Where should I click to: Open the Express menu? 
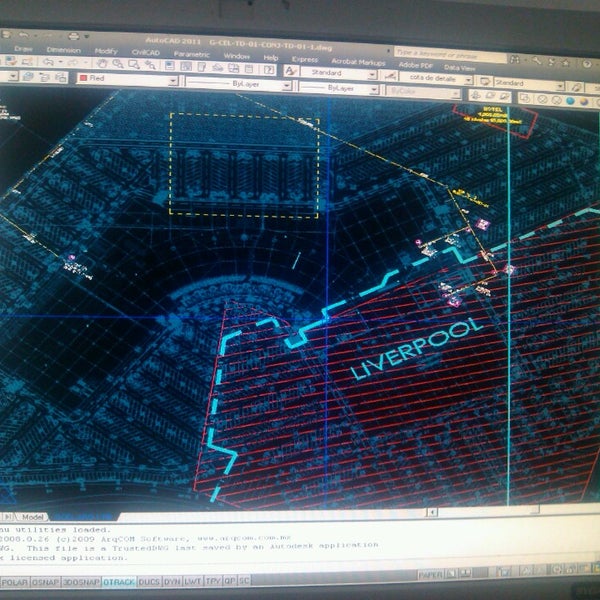[x=305, y=59]
